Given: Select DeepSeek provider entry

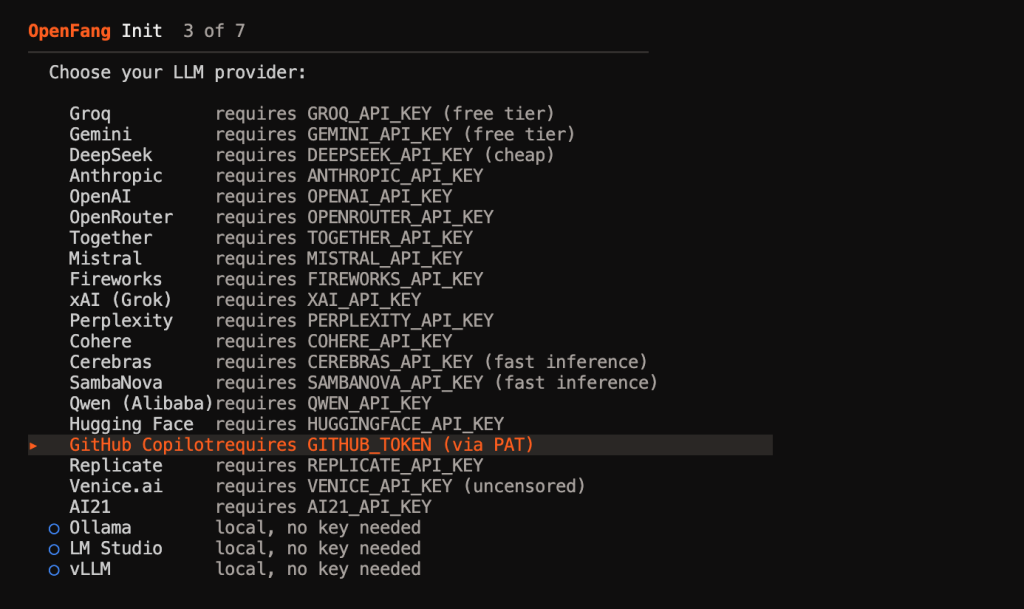Looking at the screenshot, I should point(111,155).
